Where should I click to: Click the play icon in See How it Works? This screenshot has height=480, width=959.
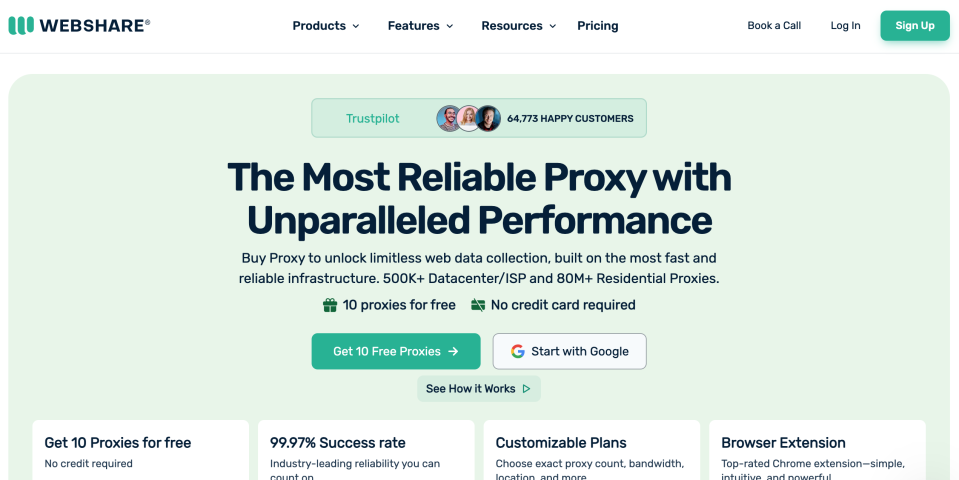[x=527, y=389]
